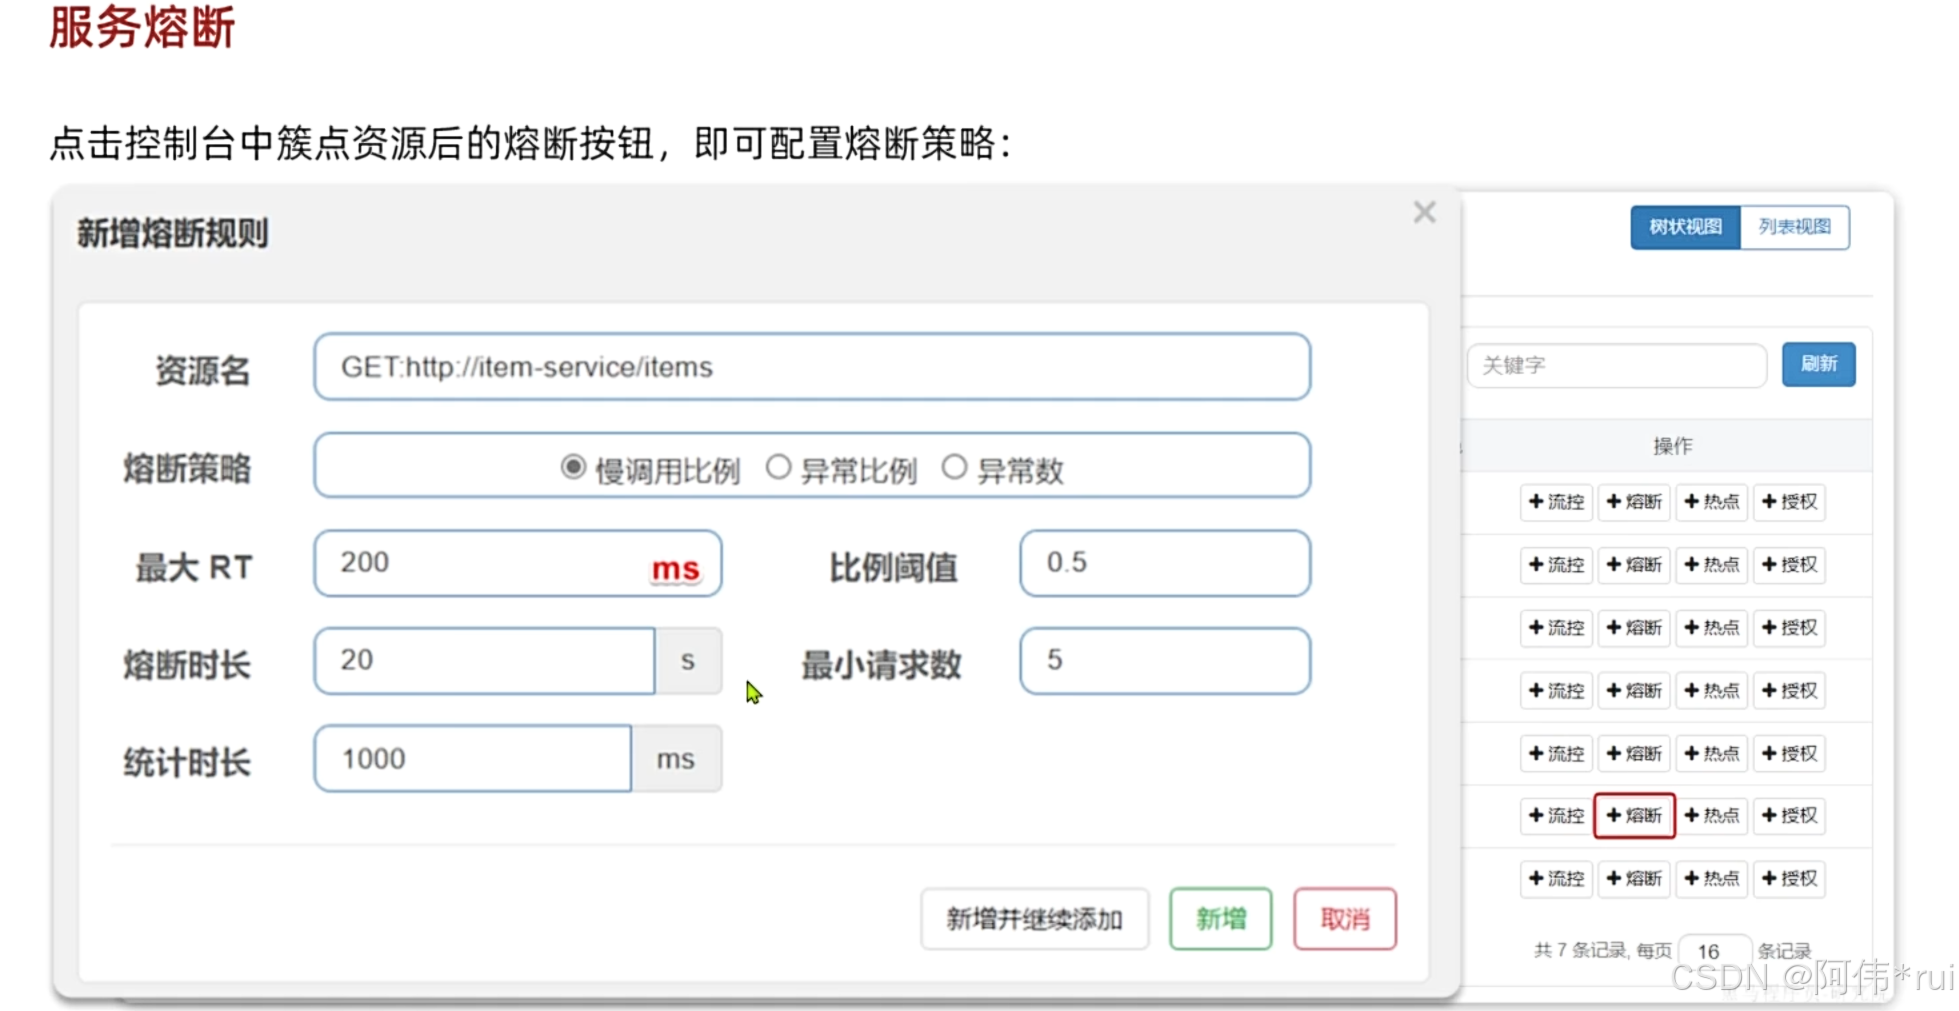Click the green 新增 button
1959x1011 pixels.
pos(1221,919)
